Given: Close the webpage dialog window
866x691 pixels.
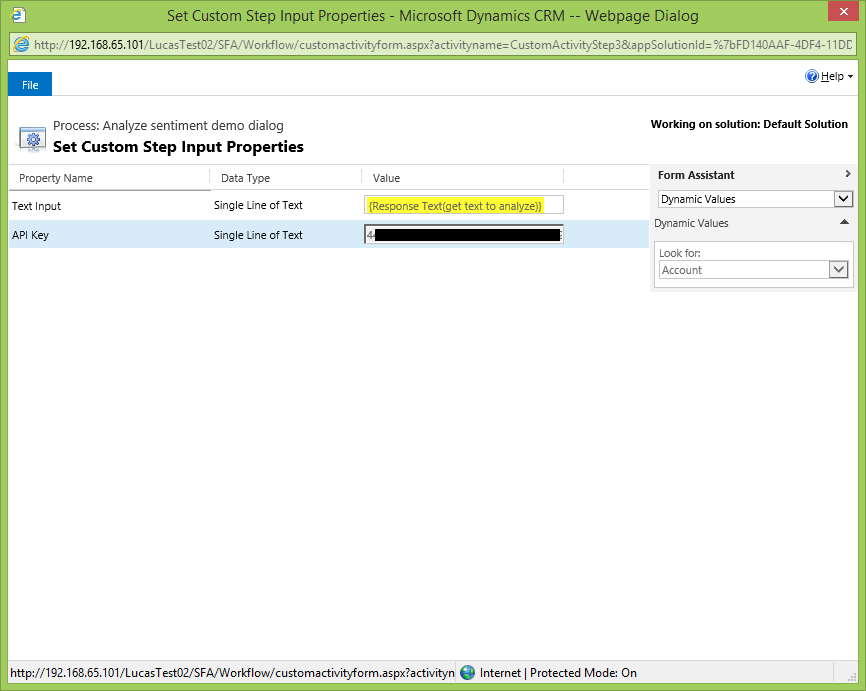Looking at the screenshot, I should (843, 12).
